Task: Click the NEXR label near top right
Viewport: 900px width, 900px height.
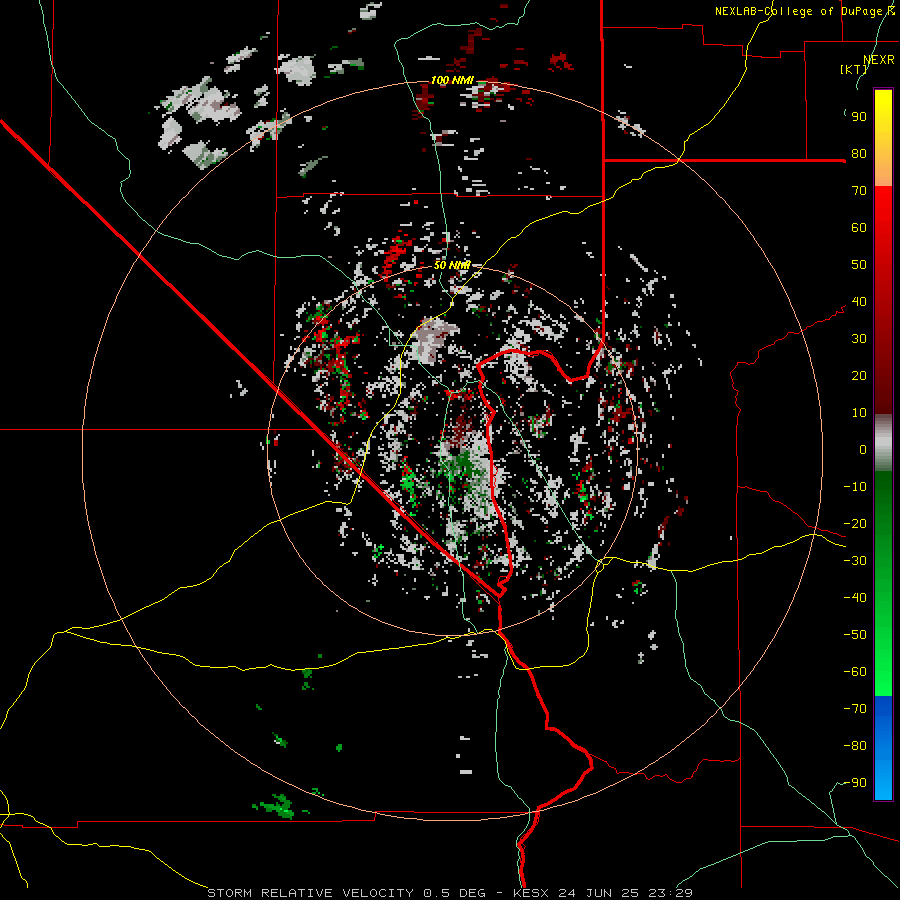Action: coord(879,60)
